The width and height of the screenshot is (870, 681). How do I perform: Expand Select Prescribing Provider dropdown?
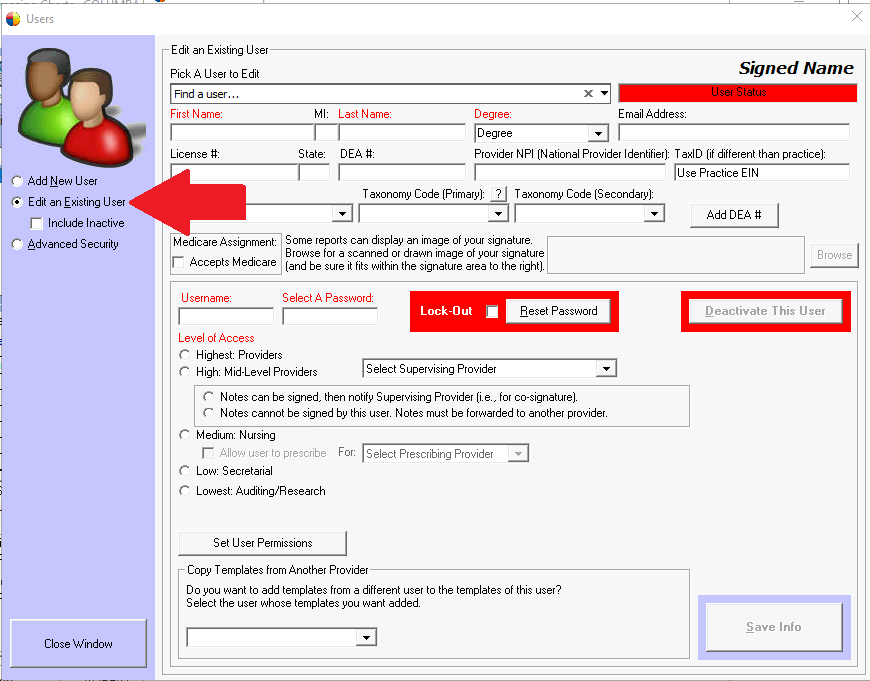(x=518, y=453)
